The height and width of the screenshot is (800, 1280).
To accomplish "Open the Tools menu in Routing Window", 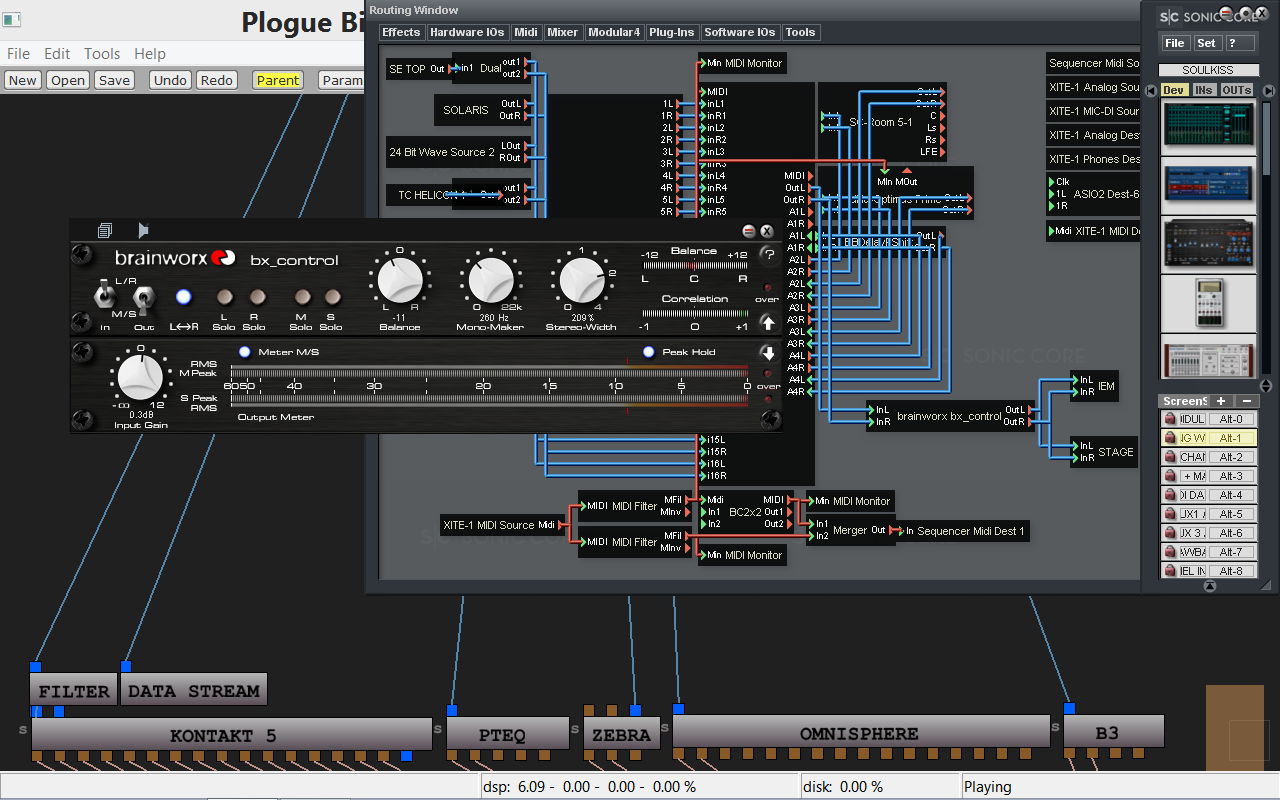I will click(800, 32).
